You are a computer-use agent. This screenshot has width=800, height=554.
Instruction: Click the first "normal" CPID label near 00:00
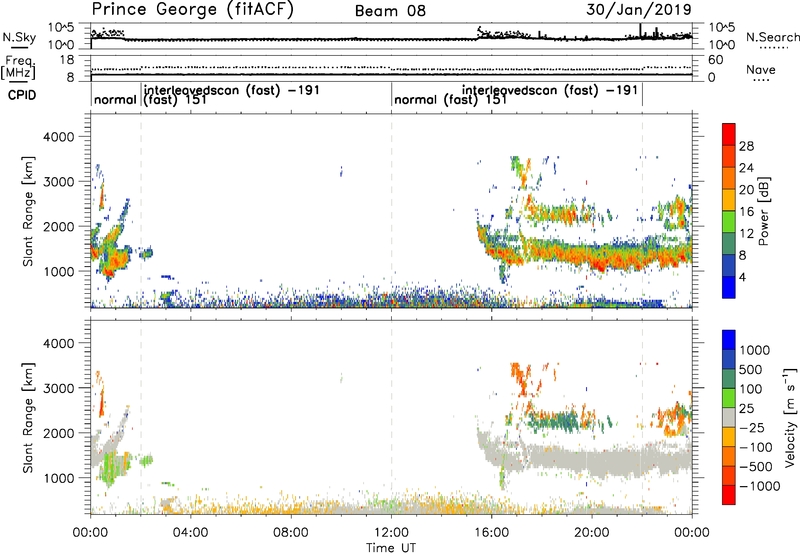pos(115,99)
